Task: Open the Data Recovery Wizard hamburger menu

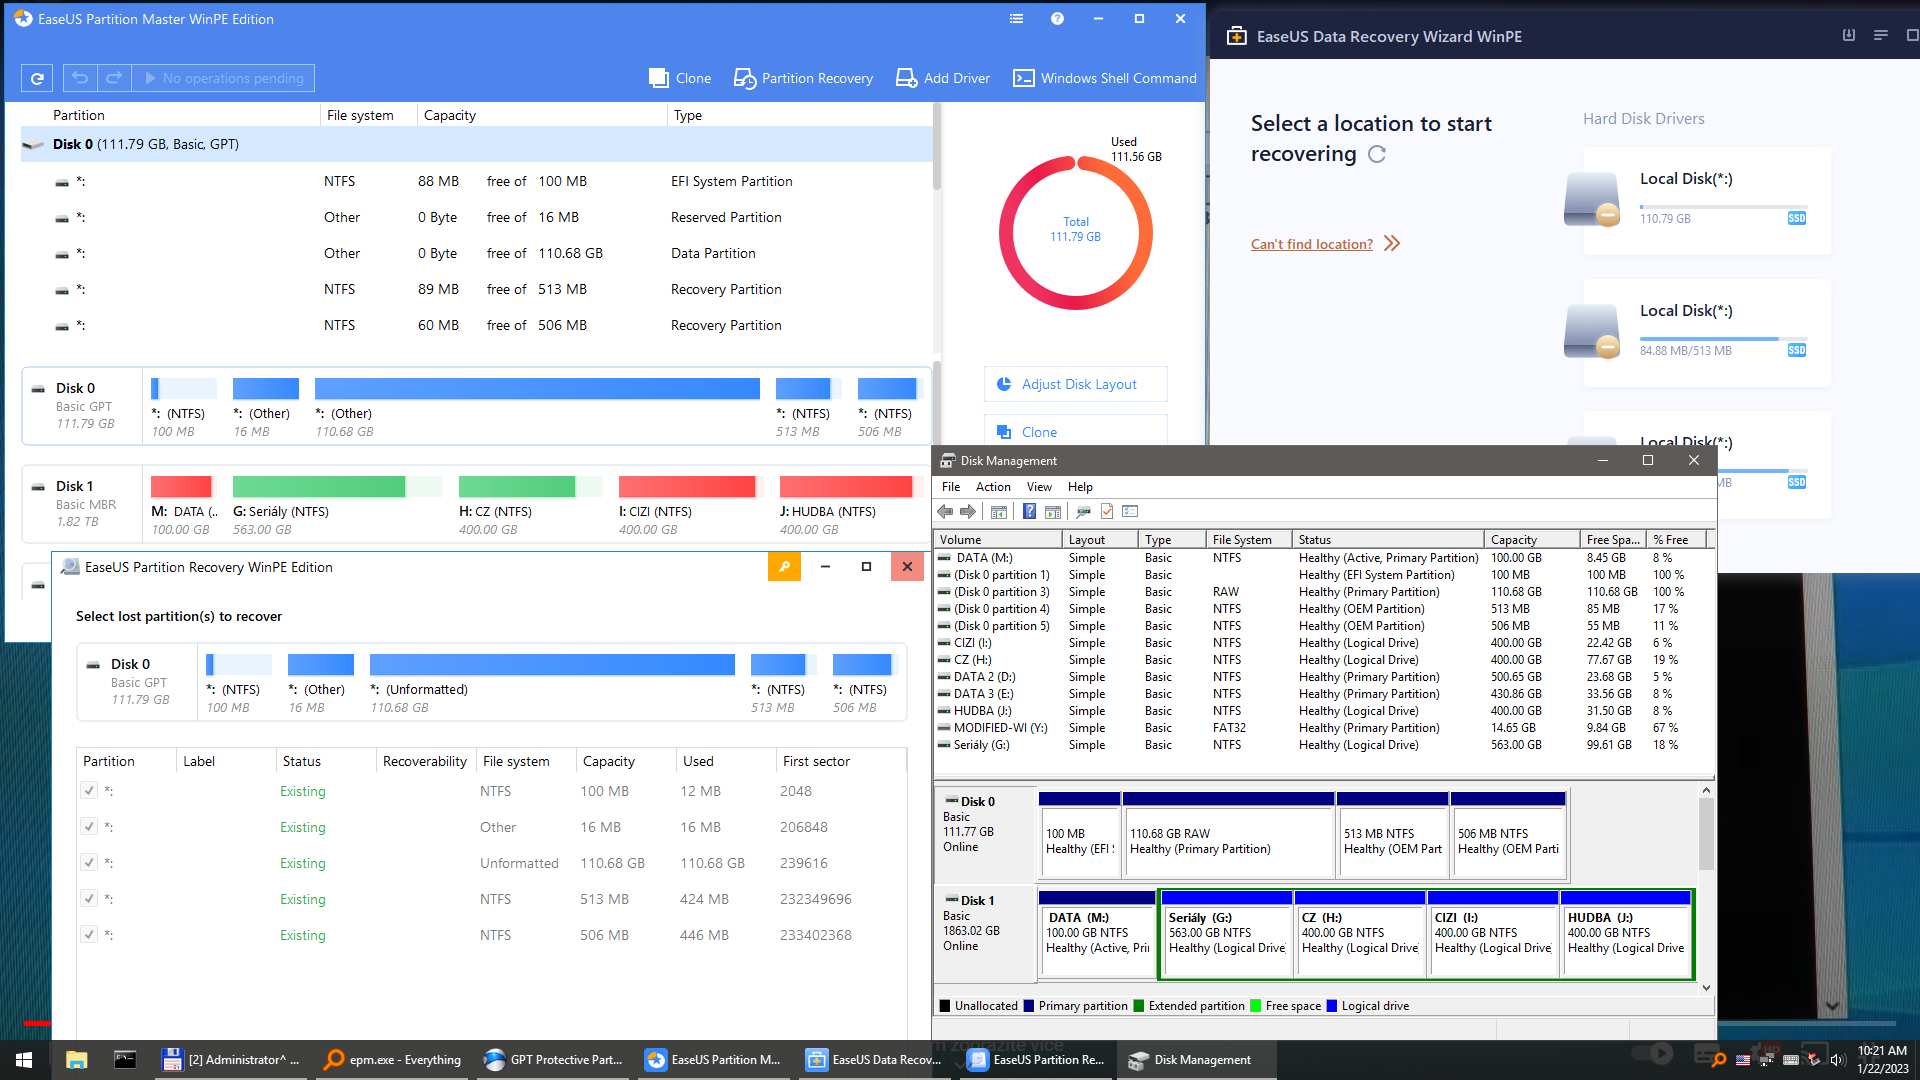Action: (1880, 36)
